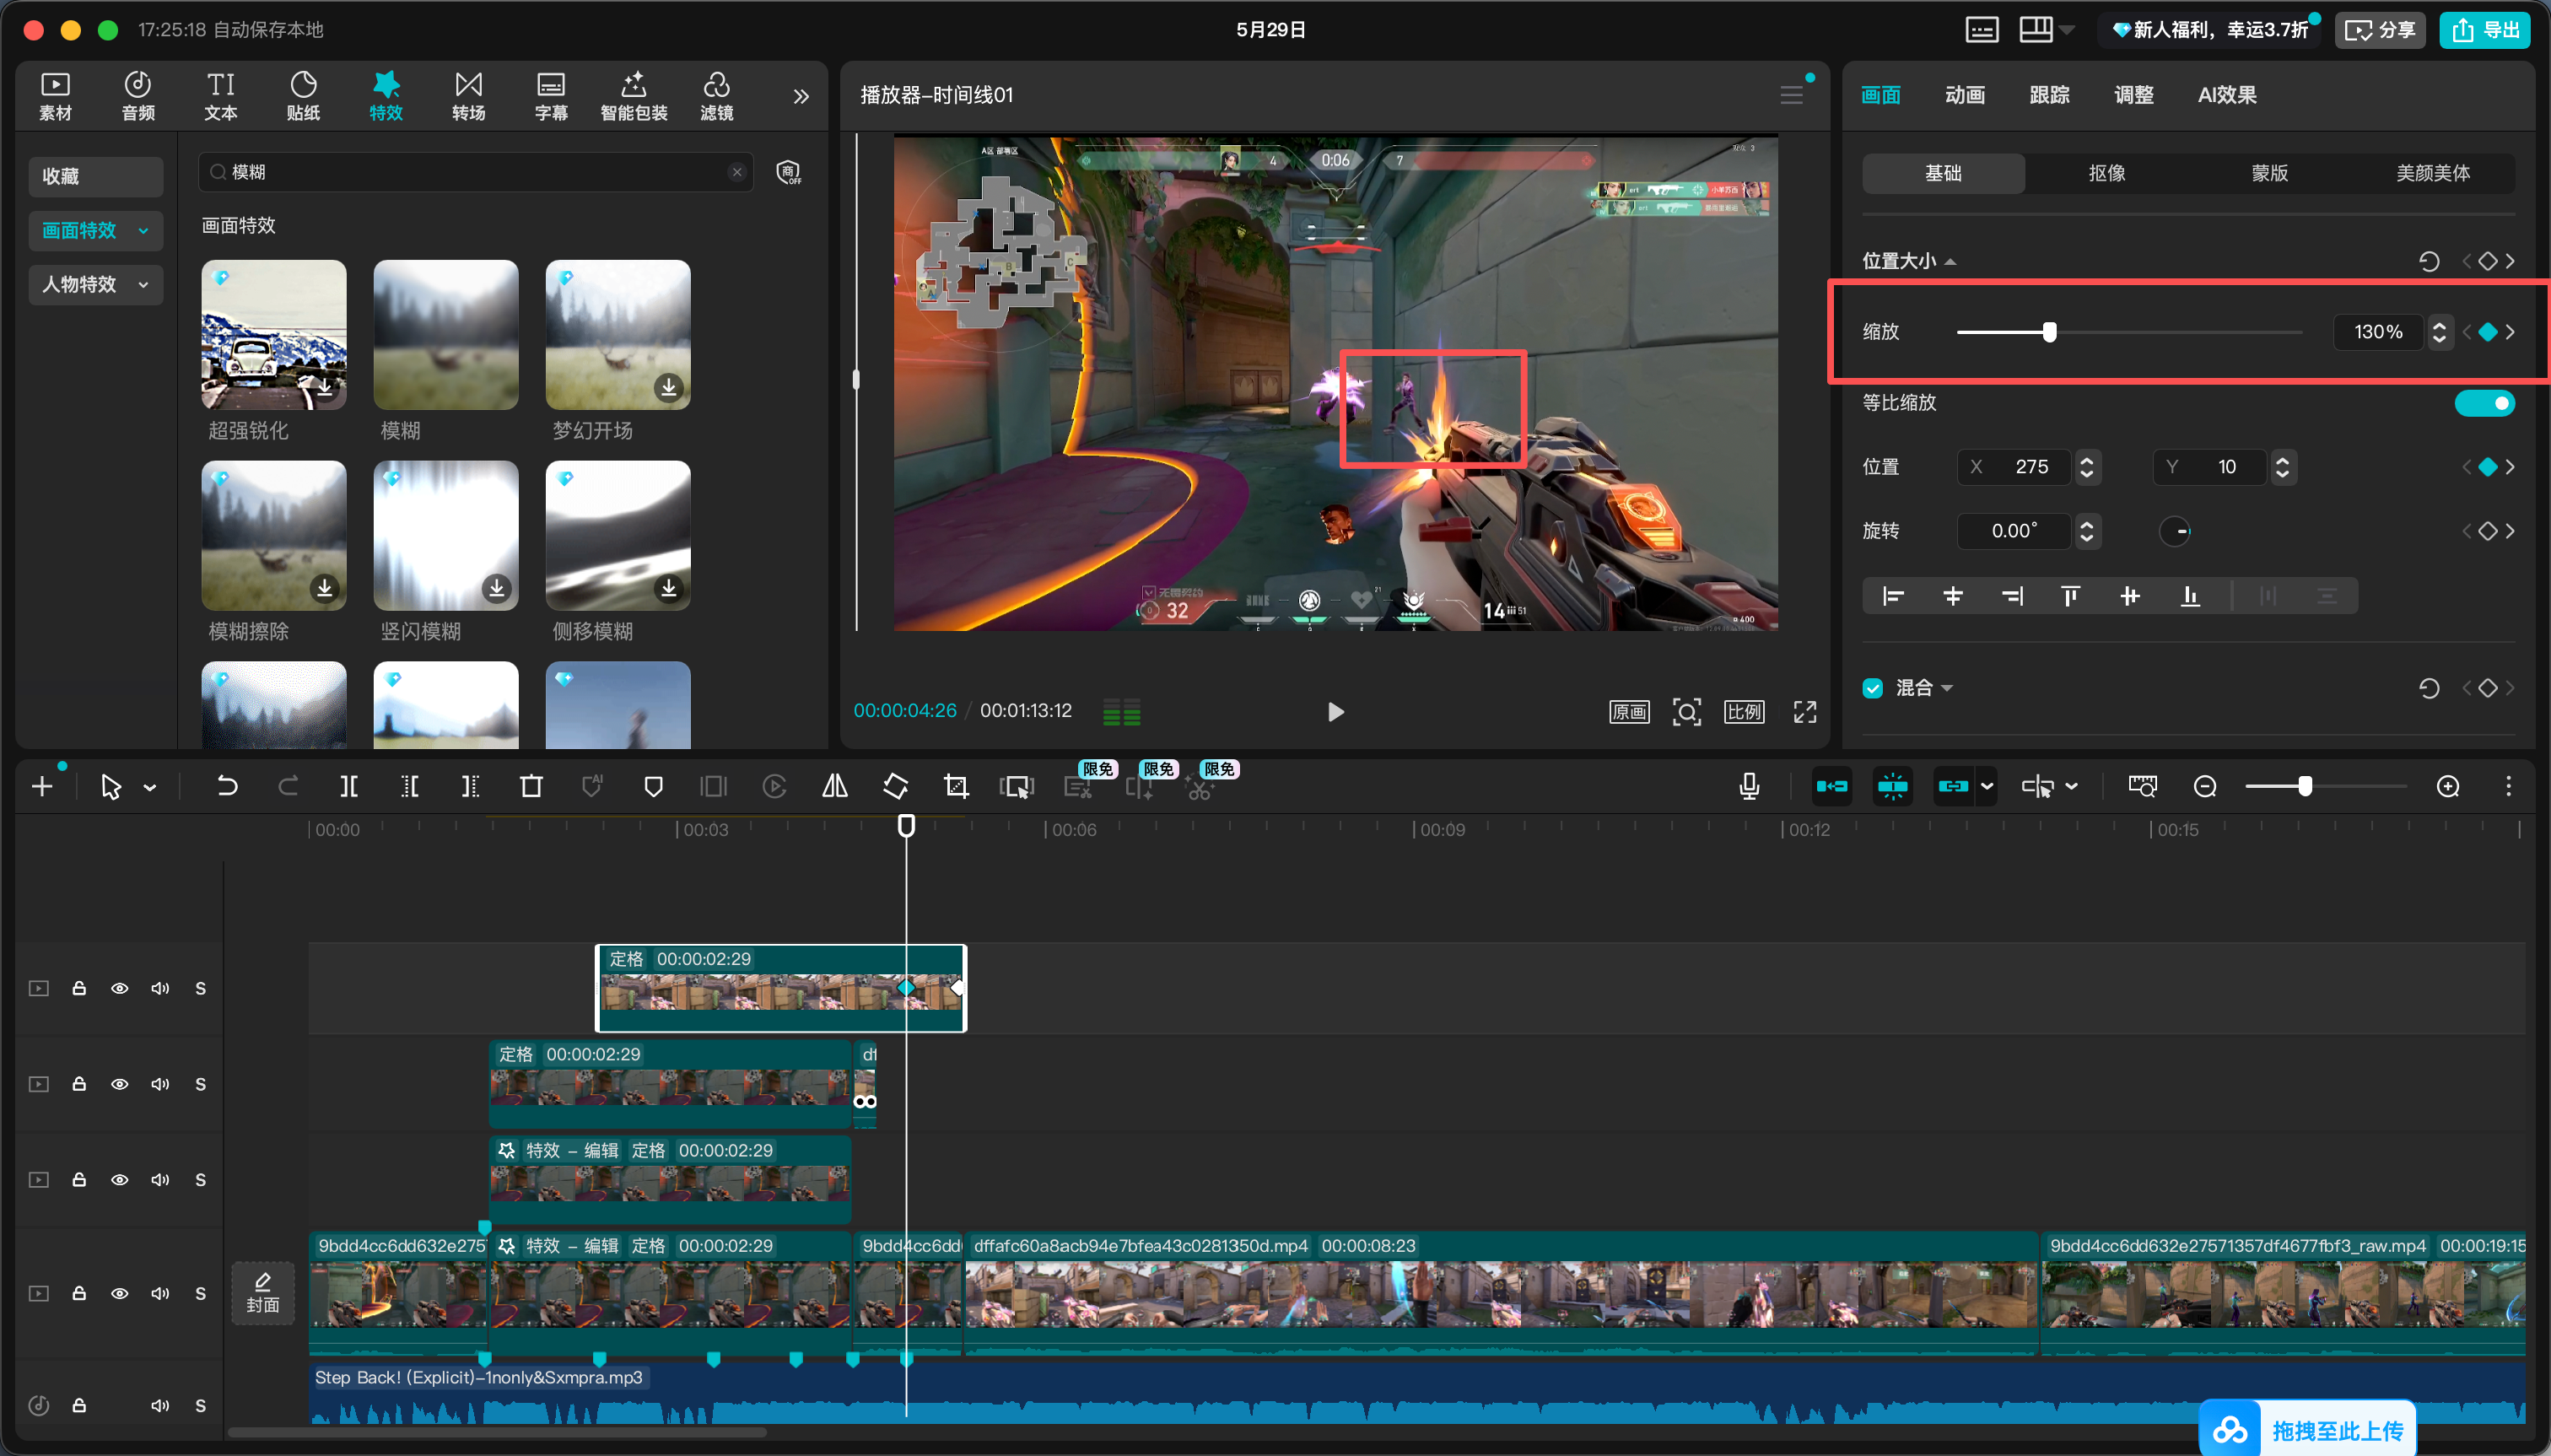
Task: Toggle the timeline auto-snap button
Action: [1893, 787]
